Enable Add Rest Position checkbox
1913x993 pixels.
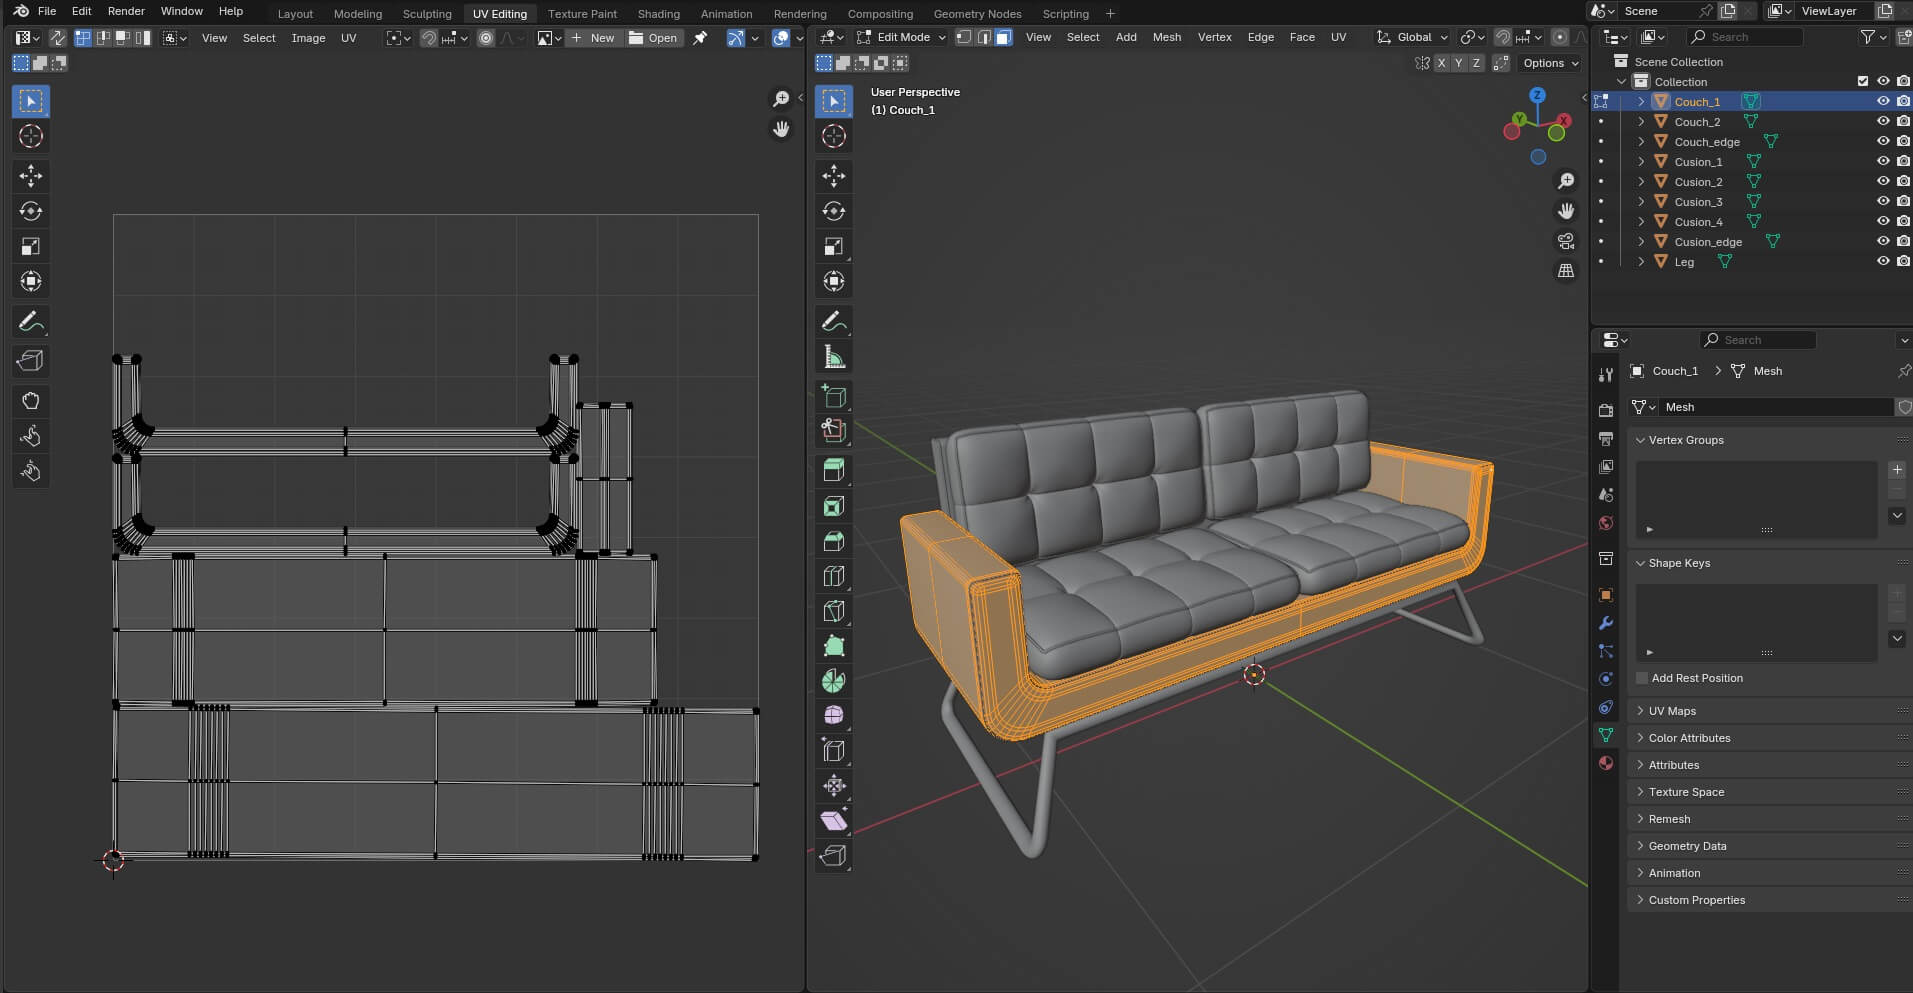(1641, 678)
